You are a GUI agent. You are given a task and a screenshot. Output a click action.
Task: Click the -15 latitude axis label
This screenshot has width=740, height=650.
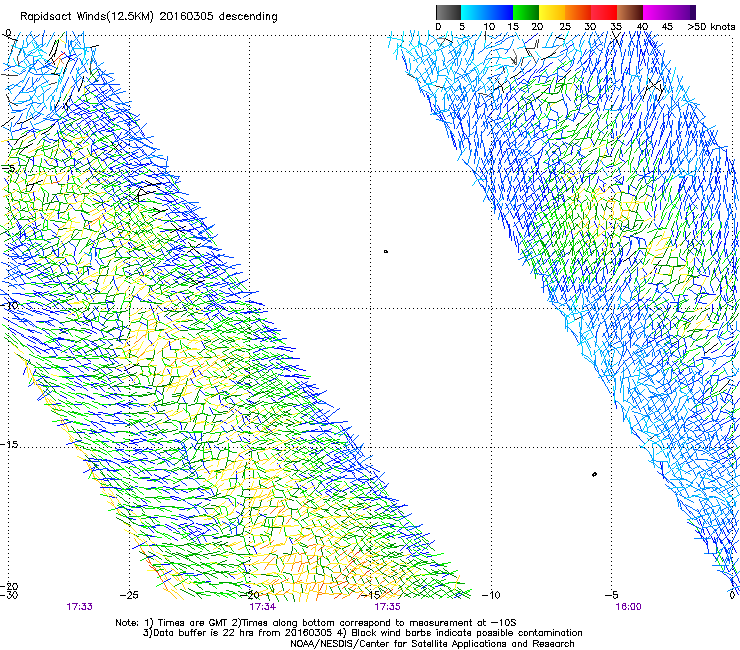tap(9, 445)
